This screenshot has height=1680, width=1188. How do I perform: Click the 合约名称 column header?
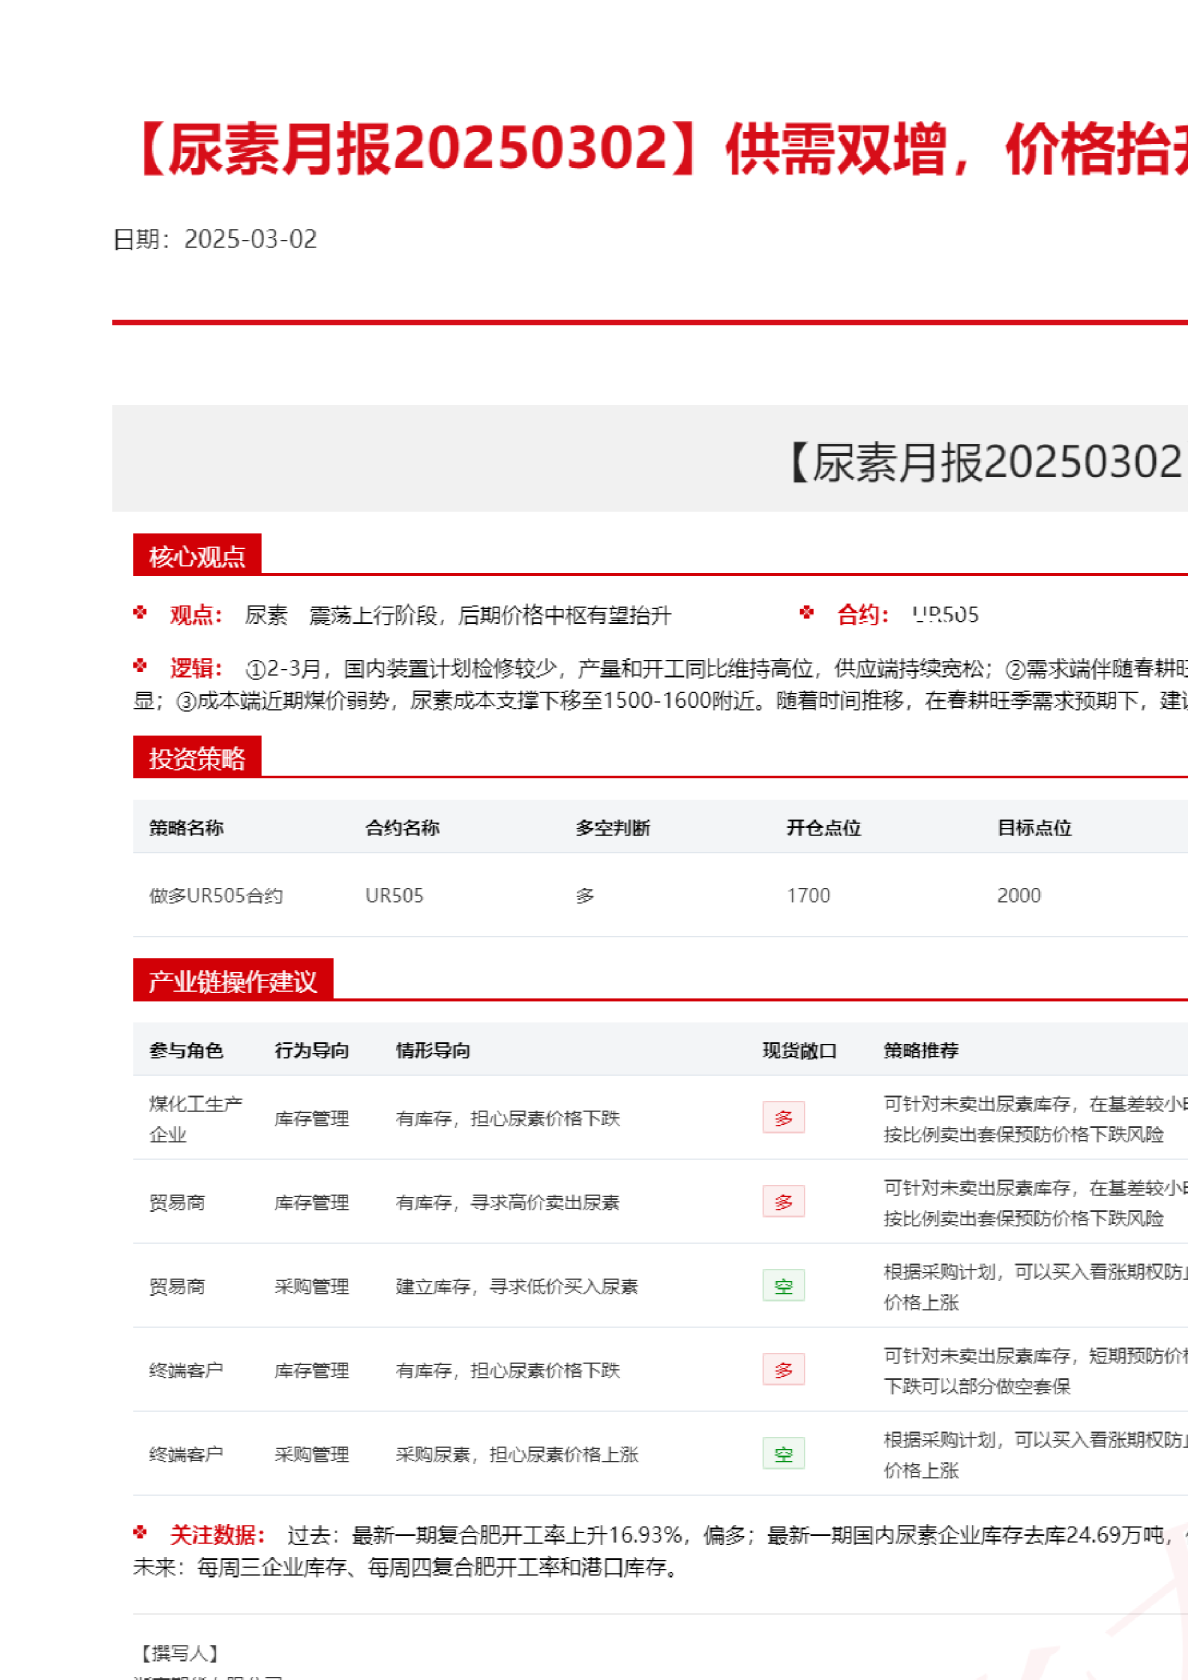point(402,828)
